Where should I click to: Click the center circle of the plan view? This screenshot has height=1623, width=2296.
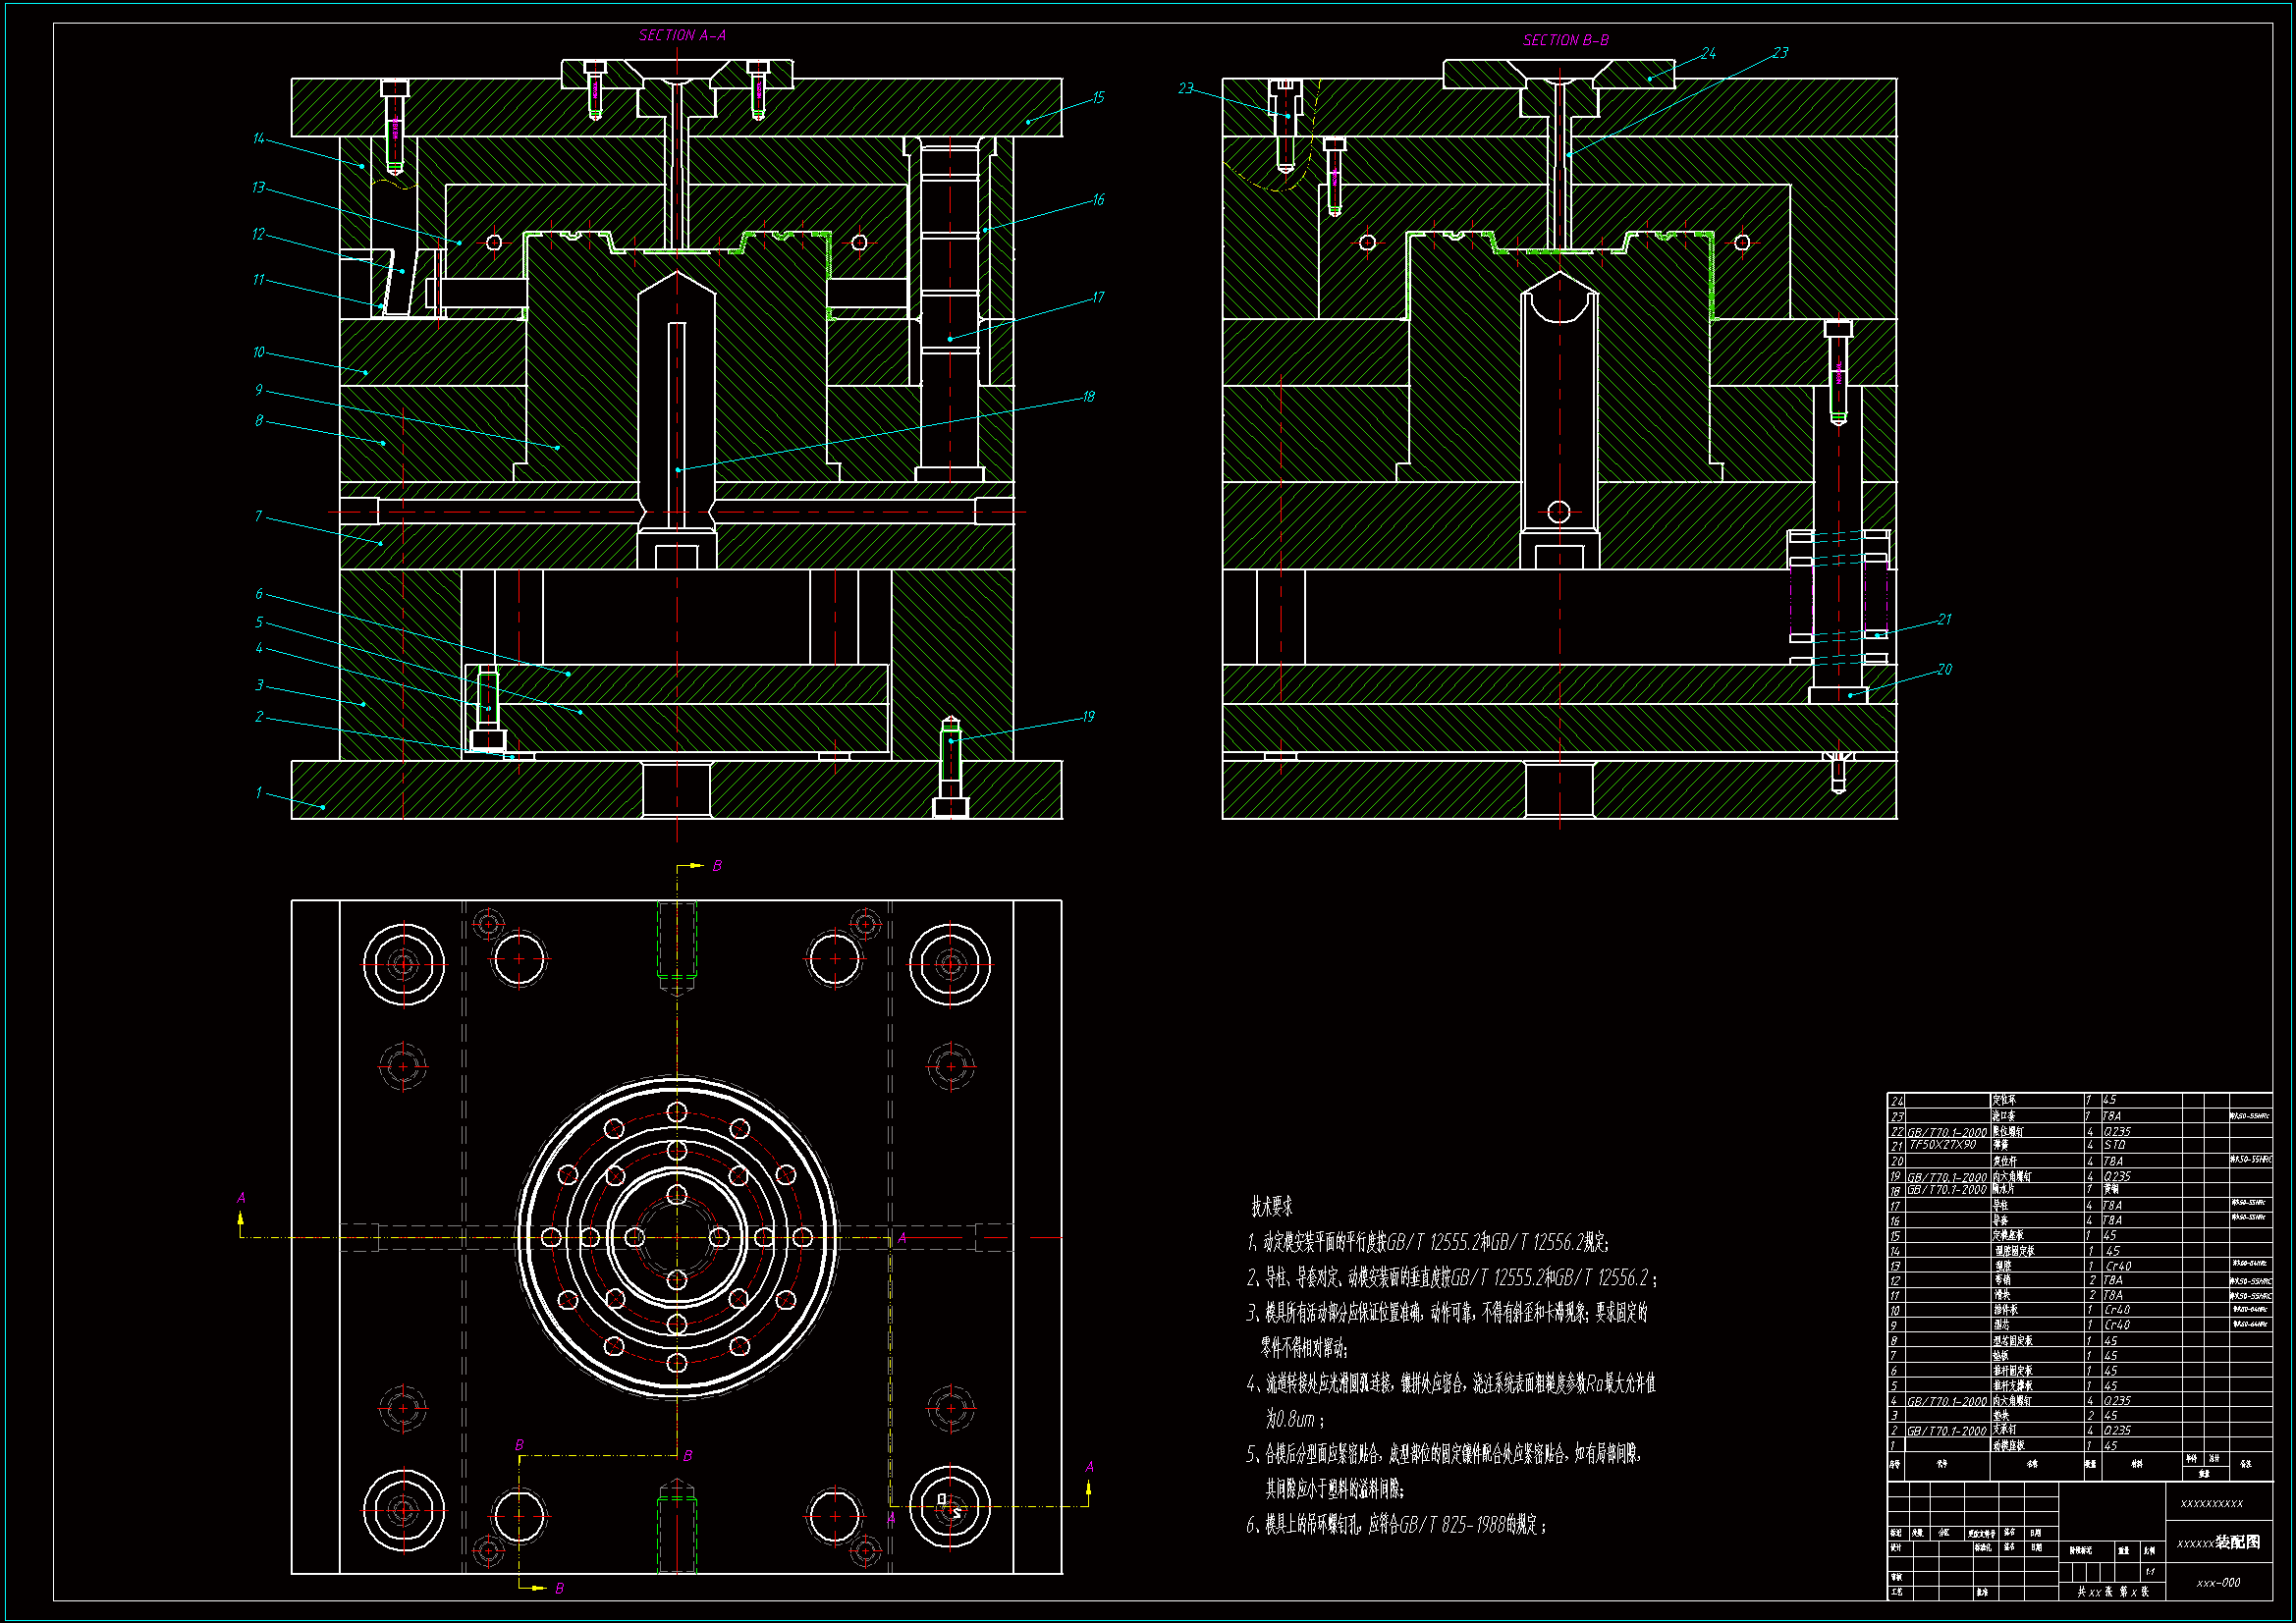point(677,1237)
